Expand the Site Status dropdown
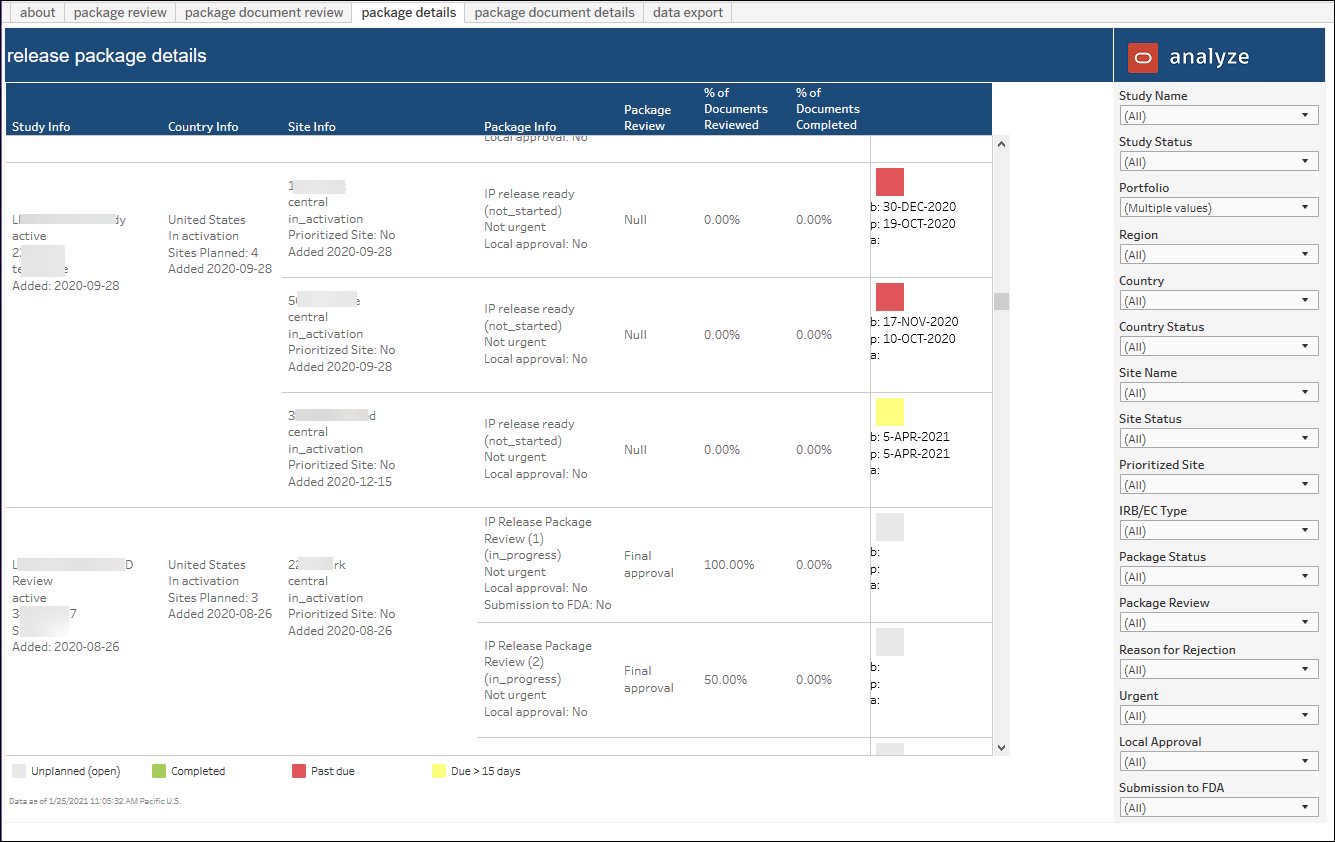The image size is (1335, 842). click(1220, 439)
